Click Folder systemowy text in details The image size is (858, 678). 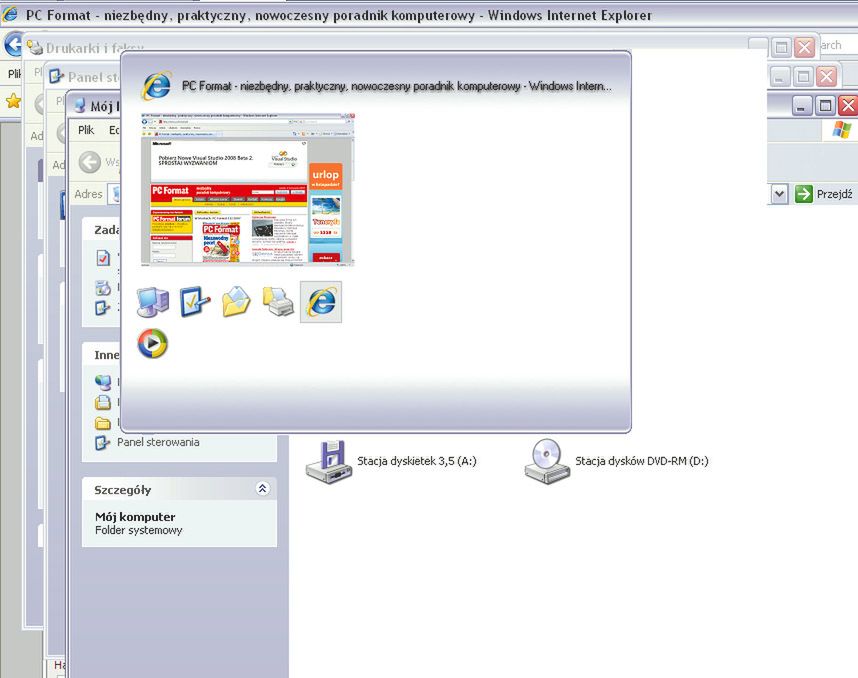(x=138, y=530)
